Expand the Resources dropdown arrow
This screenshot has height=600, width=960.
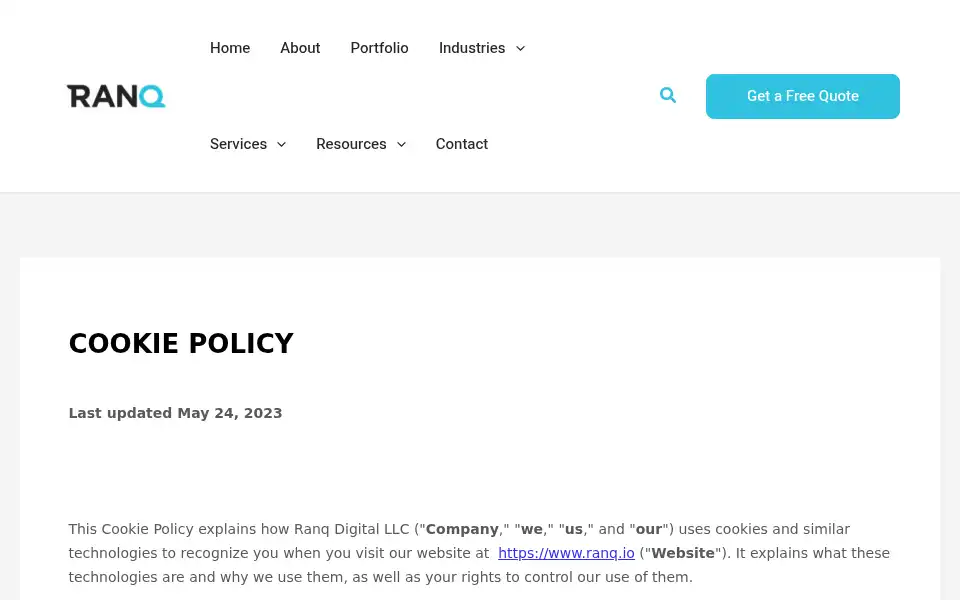point(402,144)
